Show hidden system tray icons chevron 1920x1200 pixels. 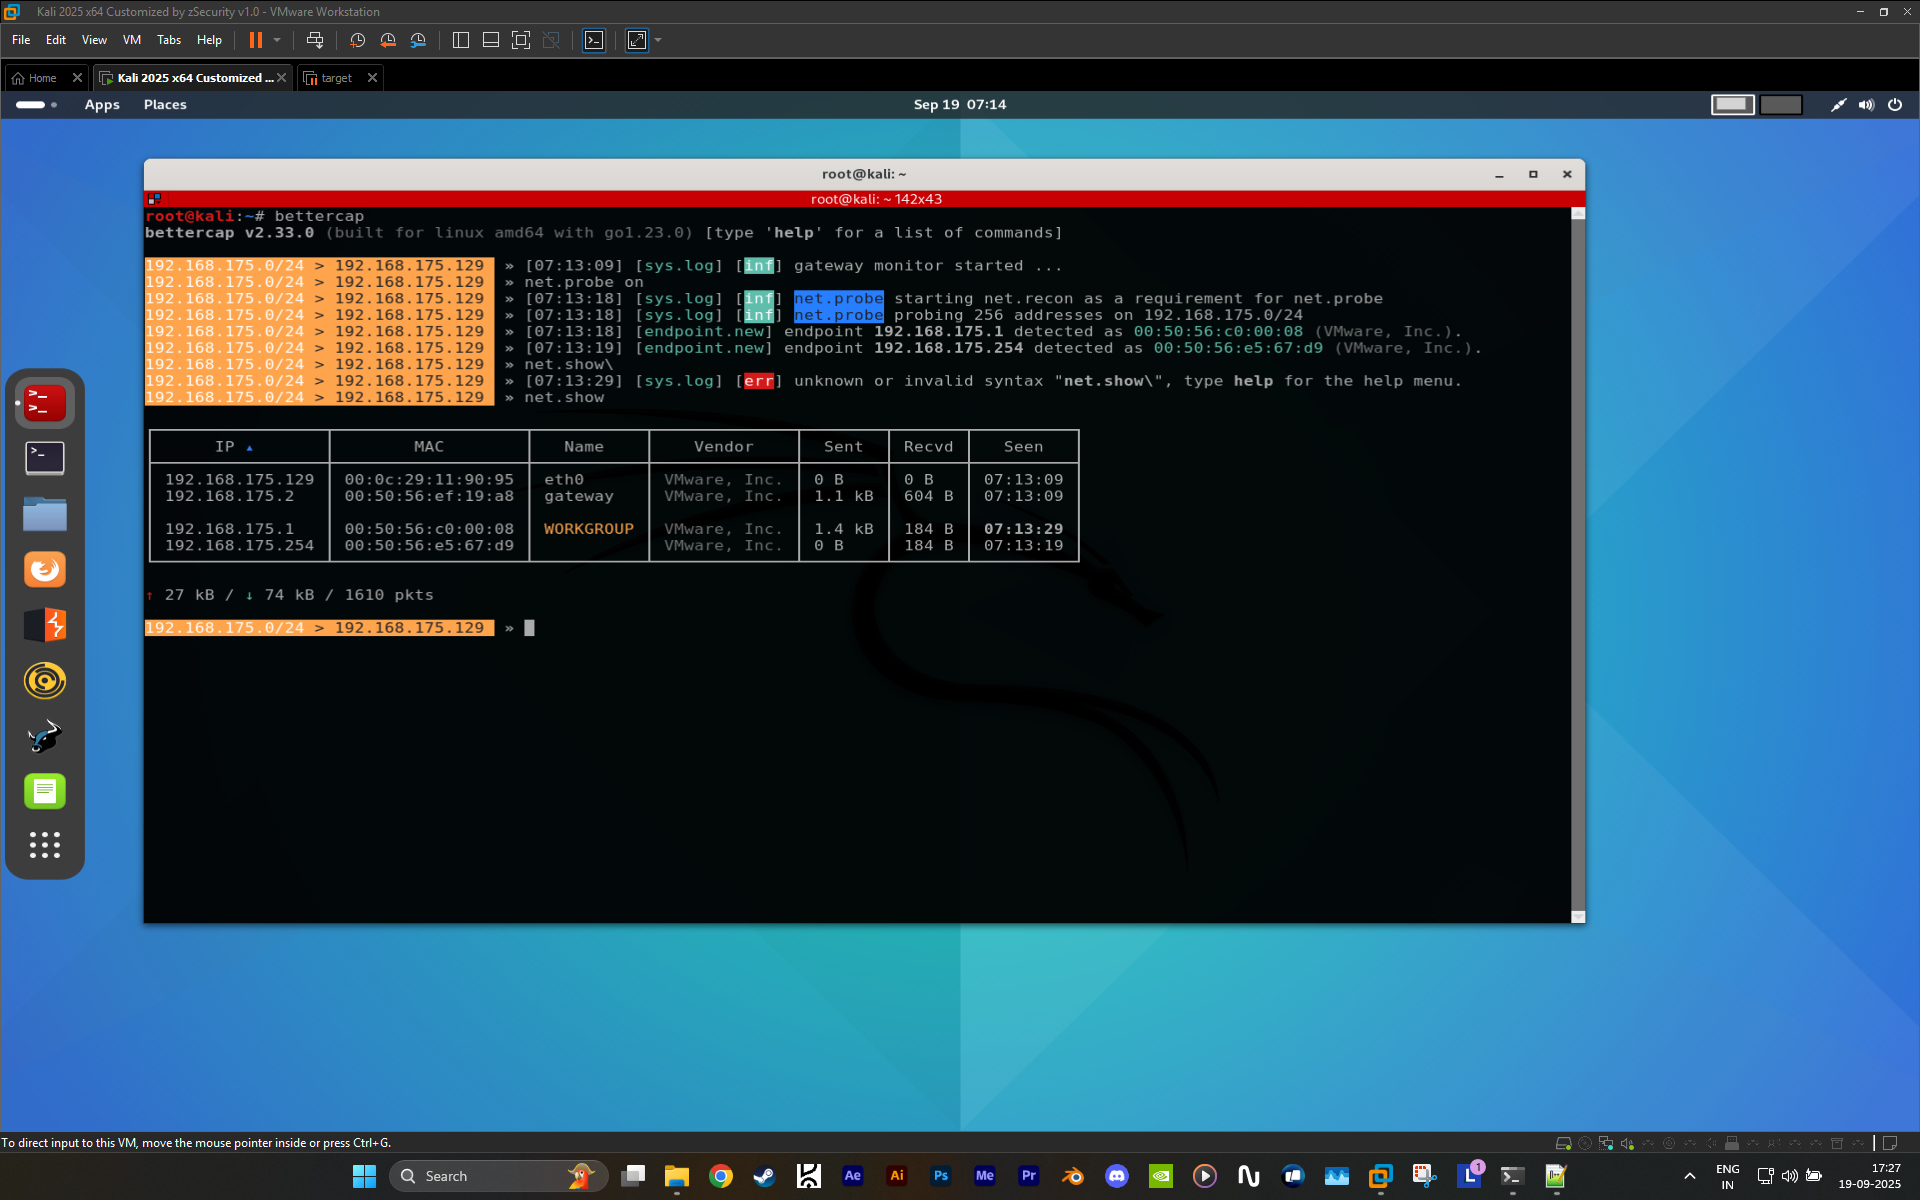point(1690,1176)
